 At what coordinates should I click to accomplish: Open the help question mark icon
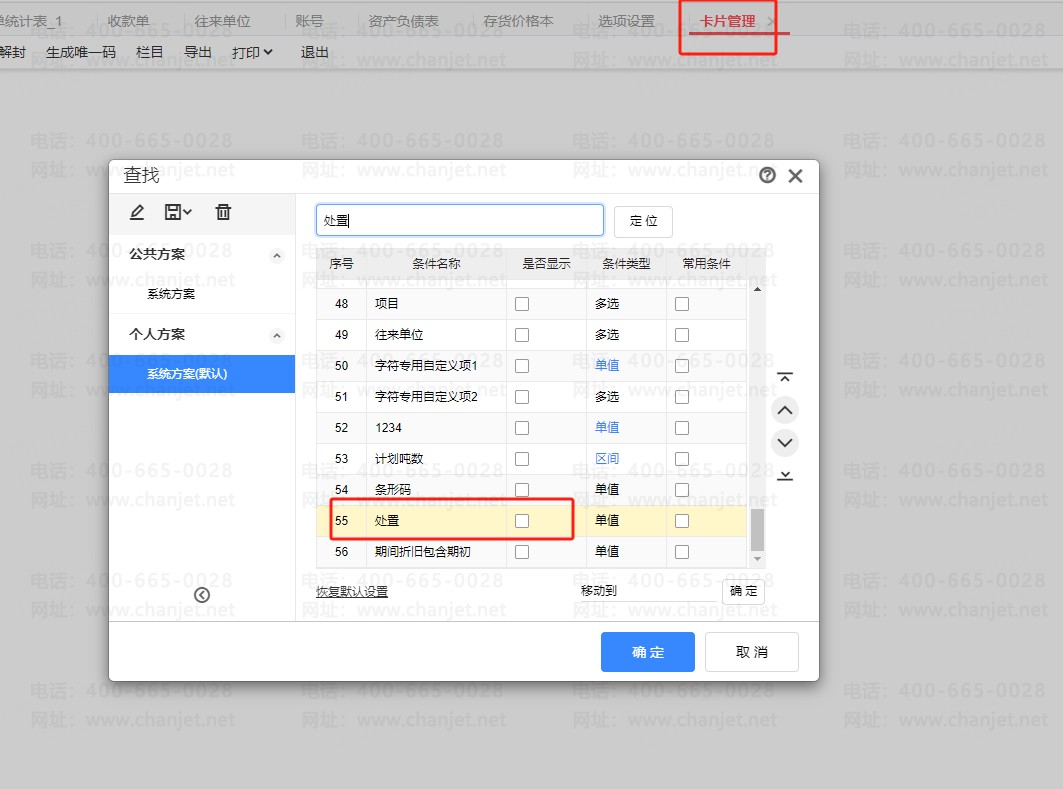pos(767,176)
